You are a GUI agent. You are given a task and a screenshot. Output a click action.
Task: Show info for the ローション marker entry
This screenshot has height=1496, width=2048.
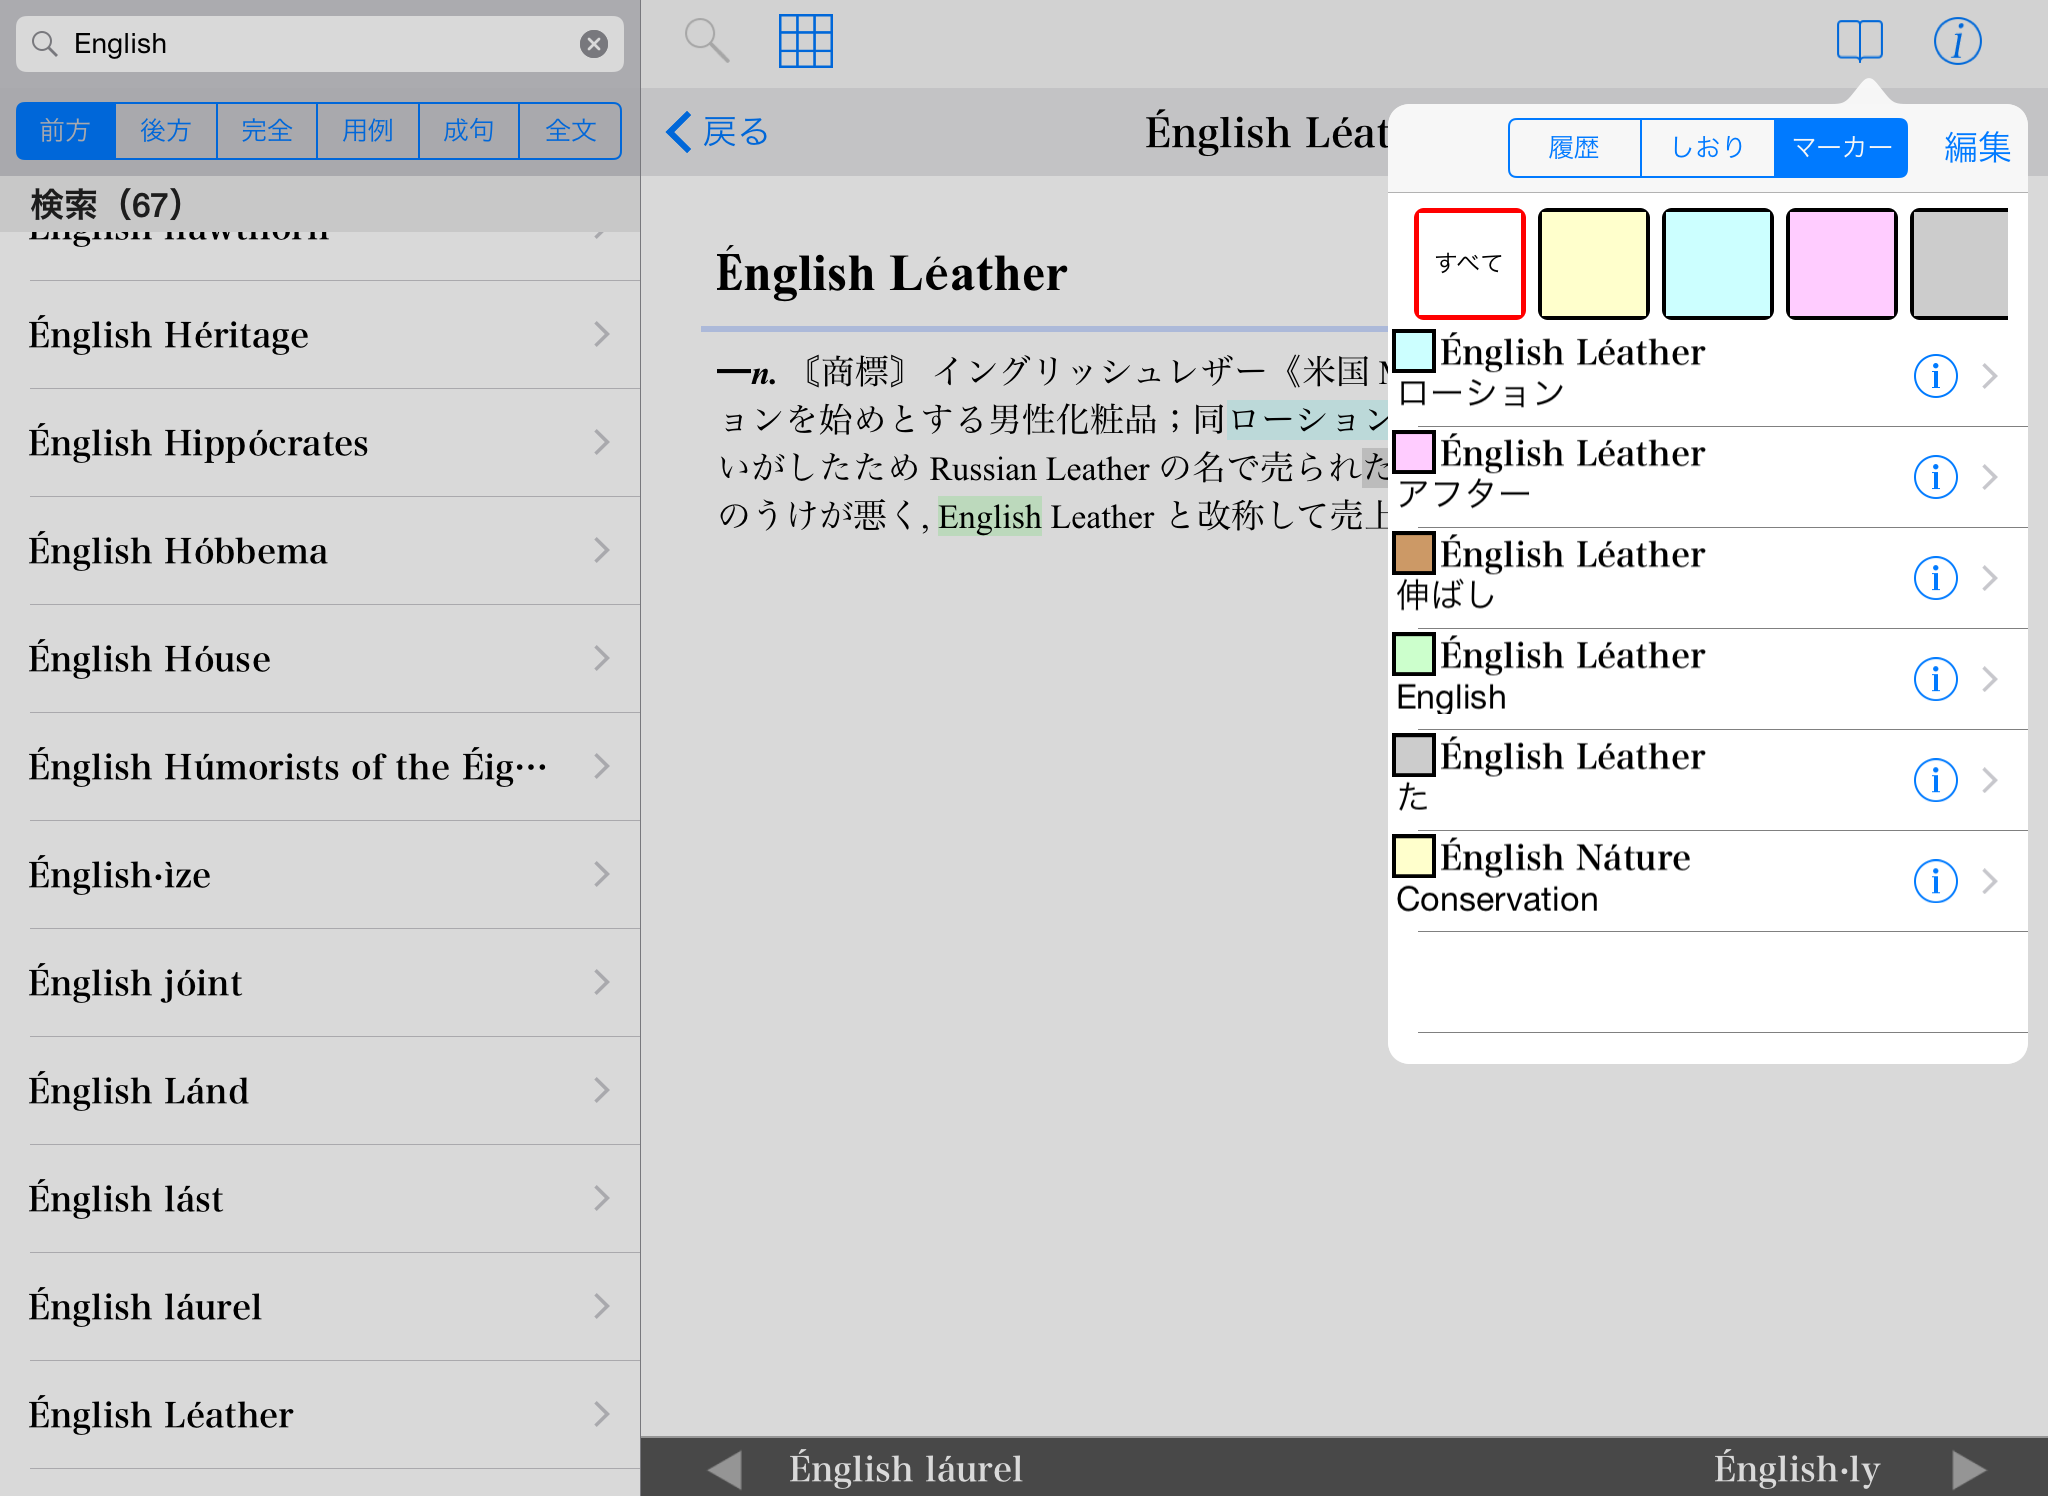pos(1935,377)
